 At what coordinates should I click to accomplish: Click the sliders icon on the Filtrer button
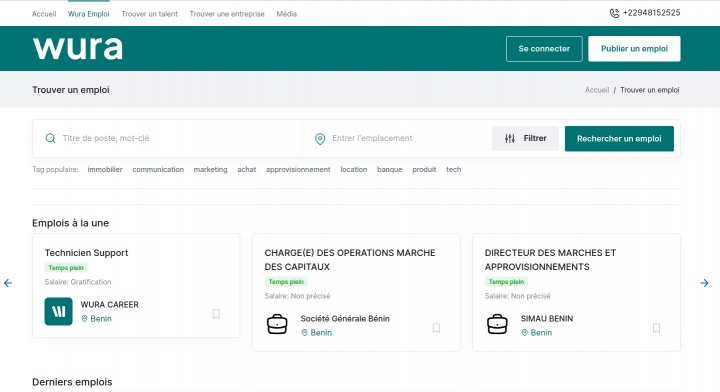pos(510,138)
